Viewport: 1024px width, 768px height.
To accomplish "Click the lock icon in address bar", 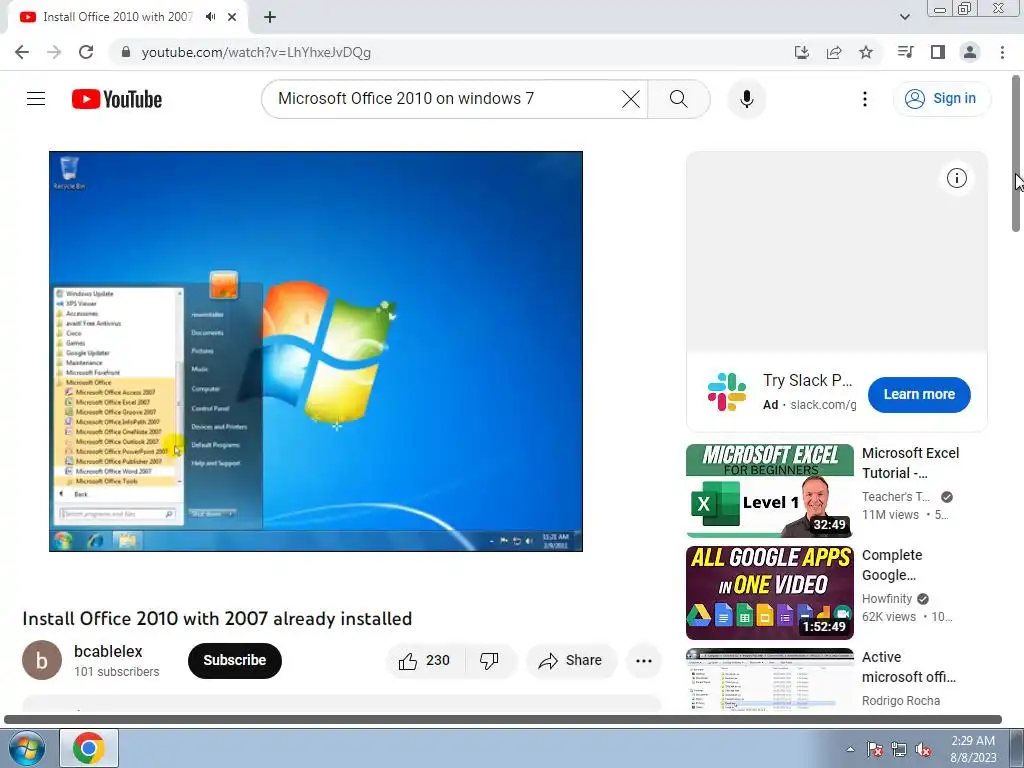I will click(x=126, y=52).
